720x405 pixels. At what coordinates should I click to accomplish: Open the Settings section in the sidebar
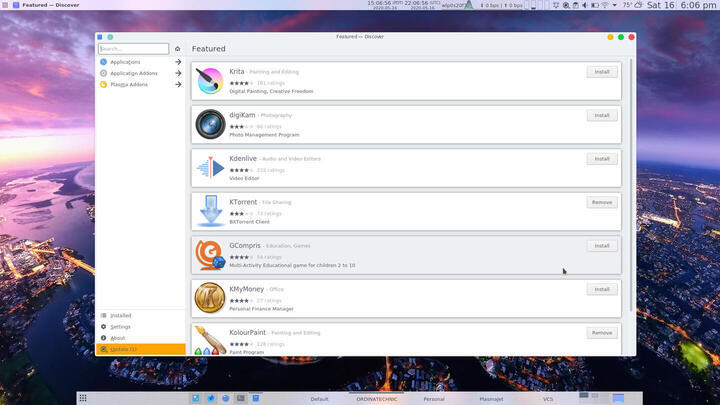tap(141, 326)
